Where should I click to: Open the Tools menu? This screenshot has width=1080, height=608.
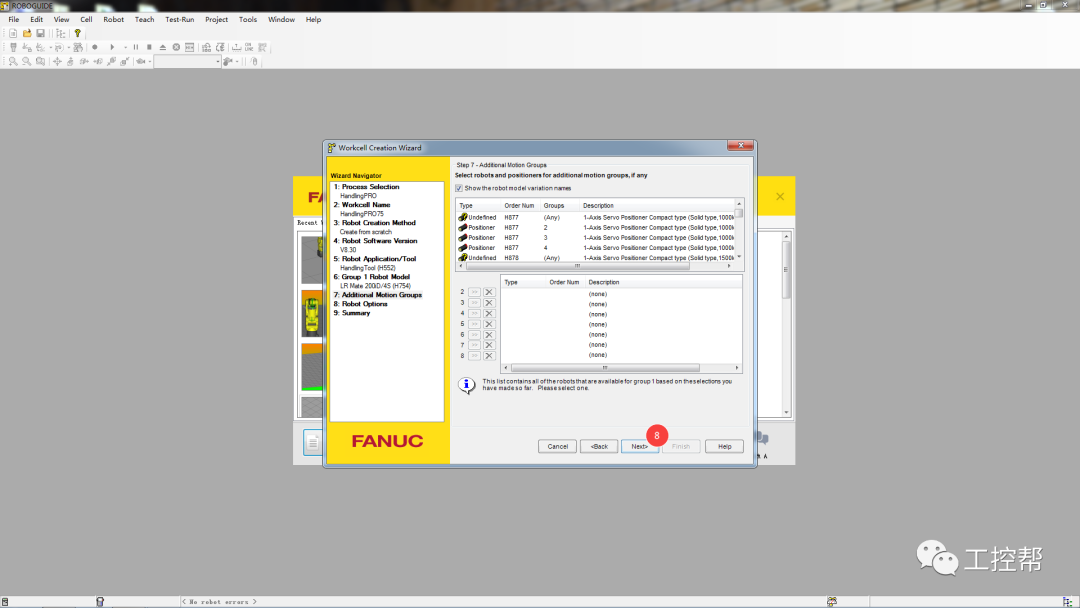tap(248, 19)
